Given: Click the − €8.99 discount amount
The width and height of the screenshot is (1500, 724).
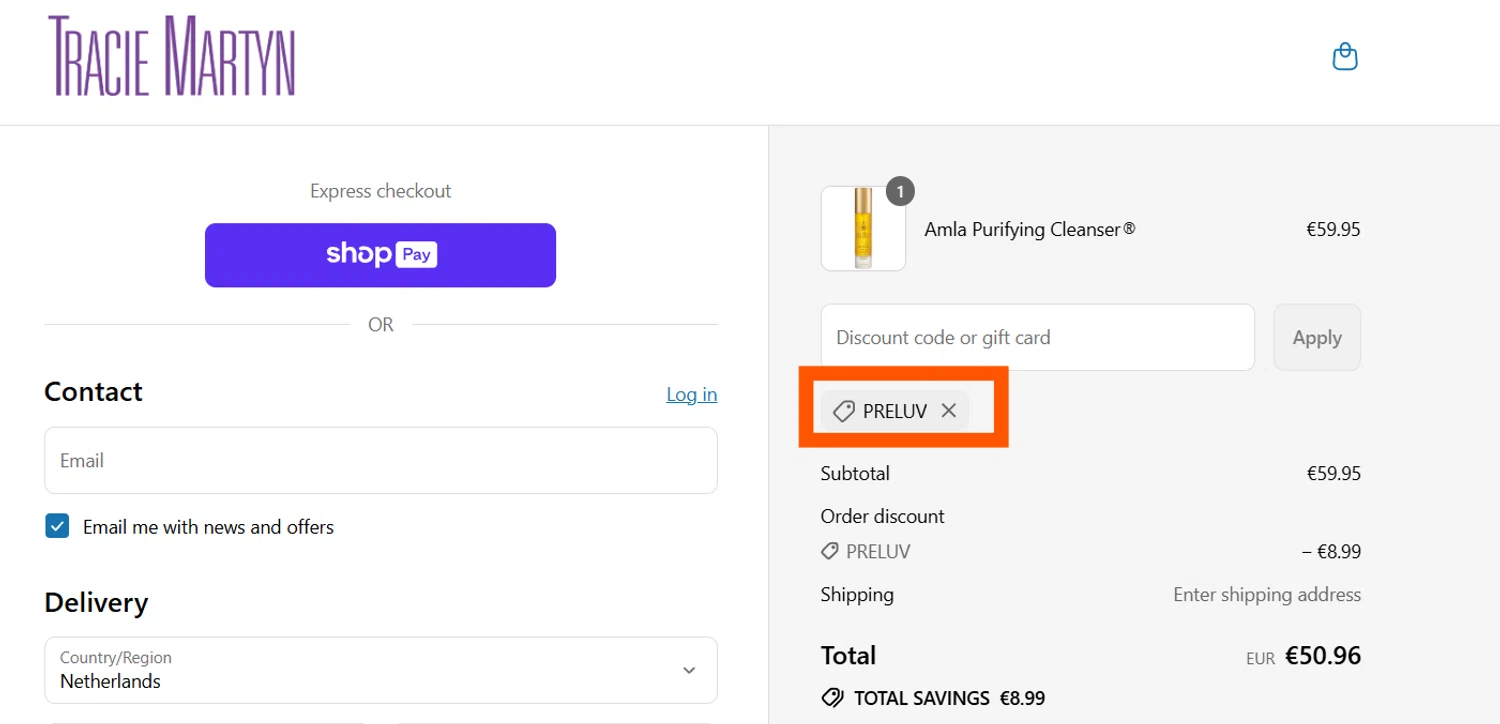Looking at the screenshot, I should [x=1331, y=551].
